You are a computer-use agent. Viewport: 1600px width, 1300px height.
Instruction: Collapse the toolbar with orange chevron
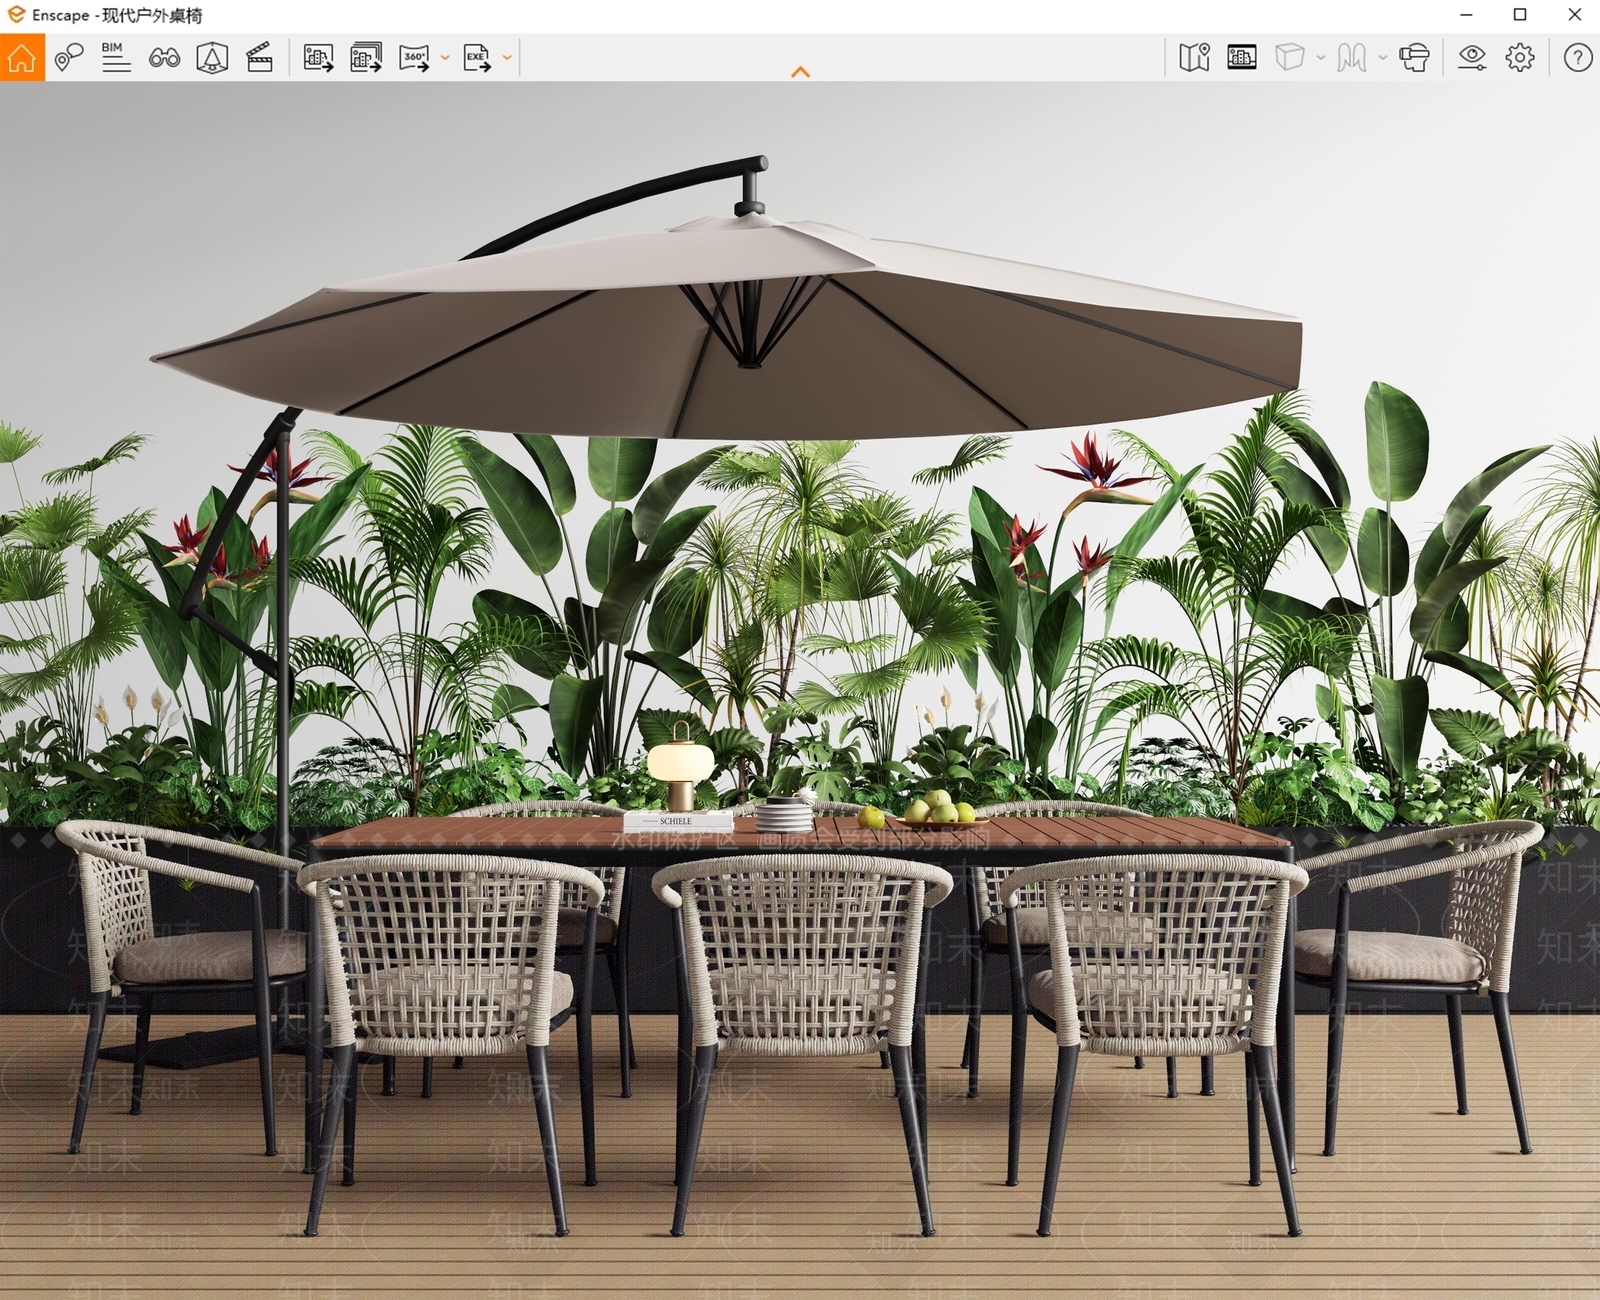point(800,72)
